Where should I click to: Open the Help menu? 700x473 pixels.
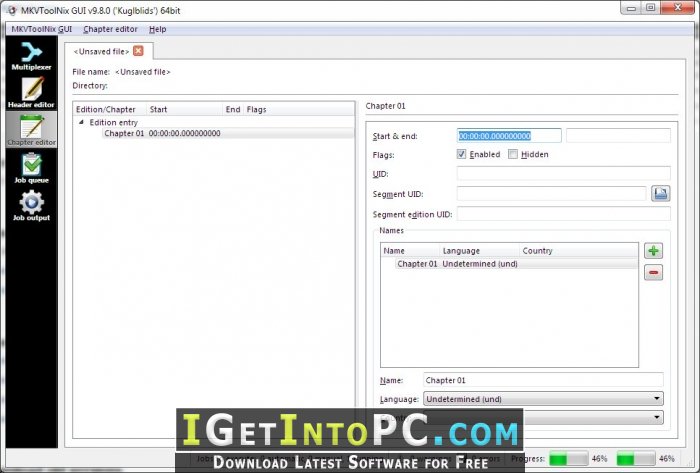158,29
